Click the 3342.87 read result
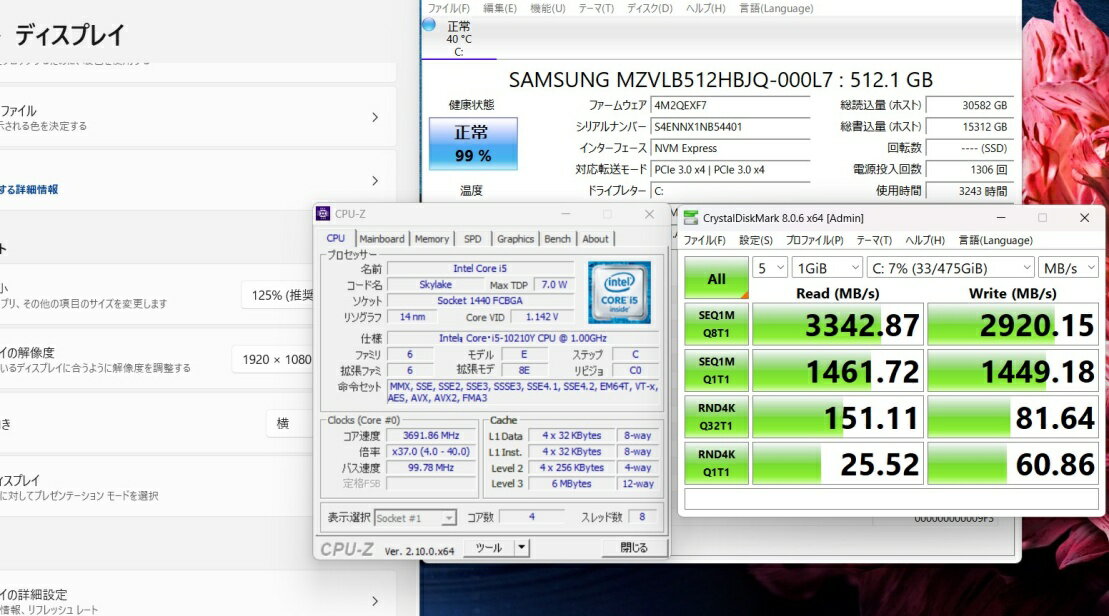The height and width of the screenshot is (616, 1109). click(x=837, y=325)
